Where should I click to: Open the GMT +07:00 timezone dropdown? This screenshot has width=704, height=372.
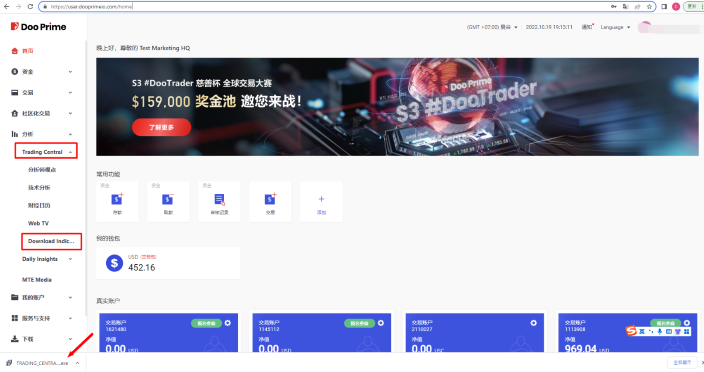[x=492, y=27]
